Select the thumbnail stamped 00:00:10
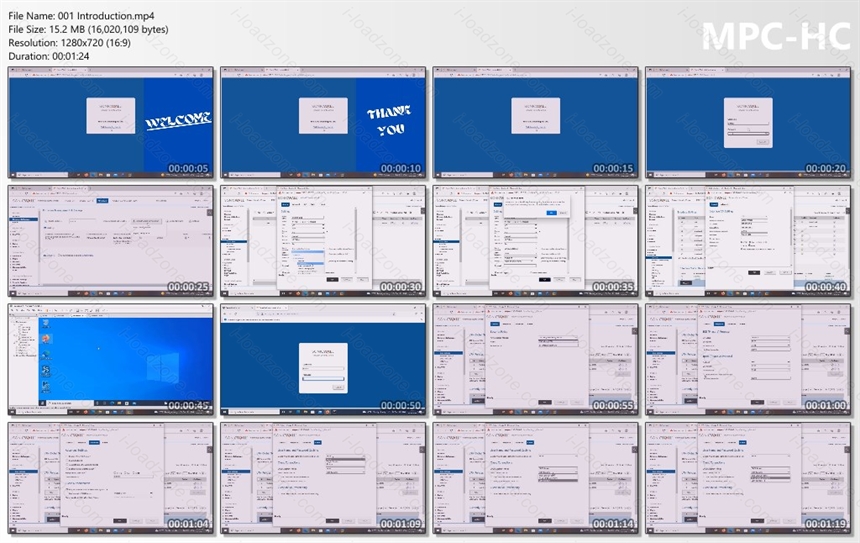The height and width of the screenshot is (543, 860). point(323,122)
